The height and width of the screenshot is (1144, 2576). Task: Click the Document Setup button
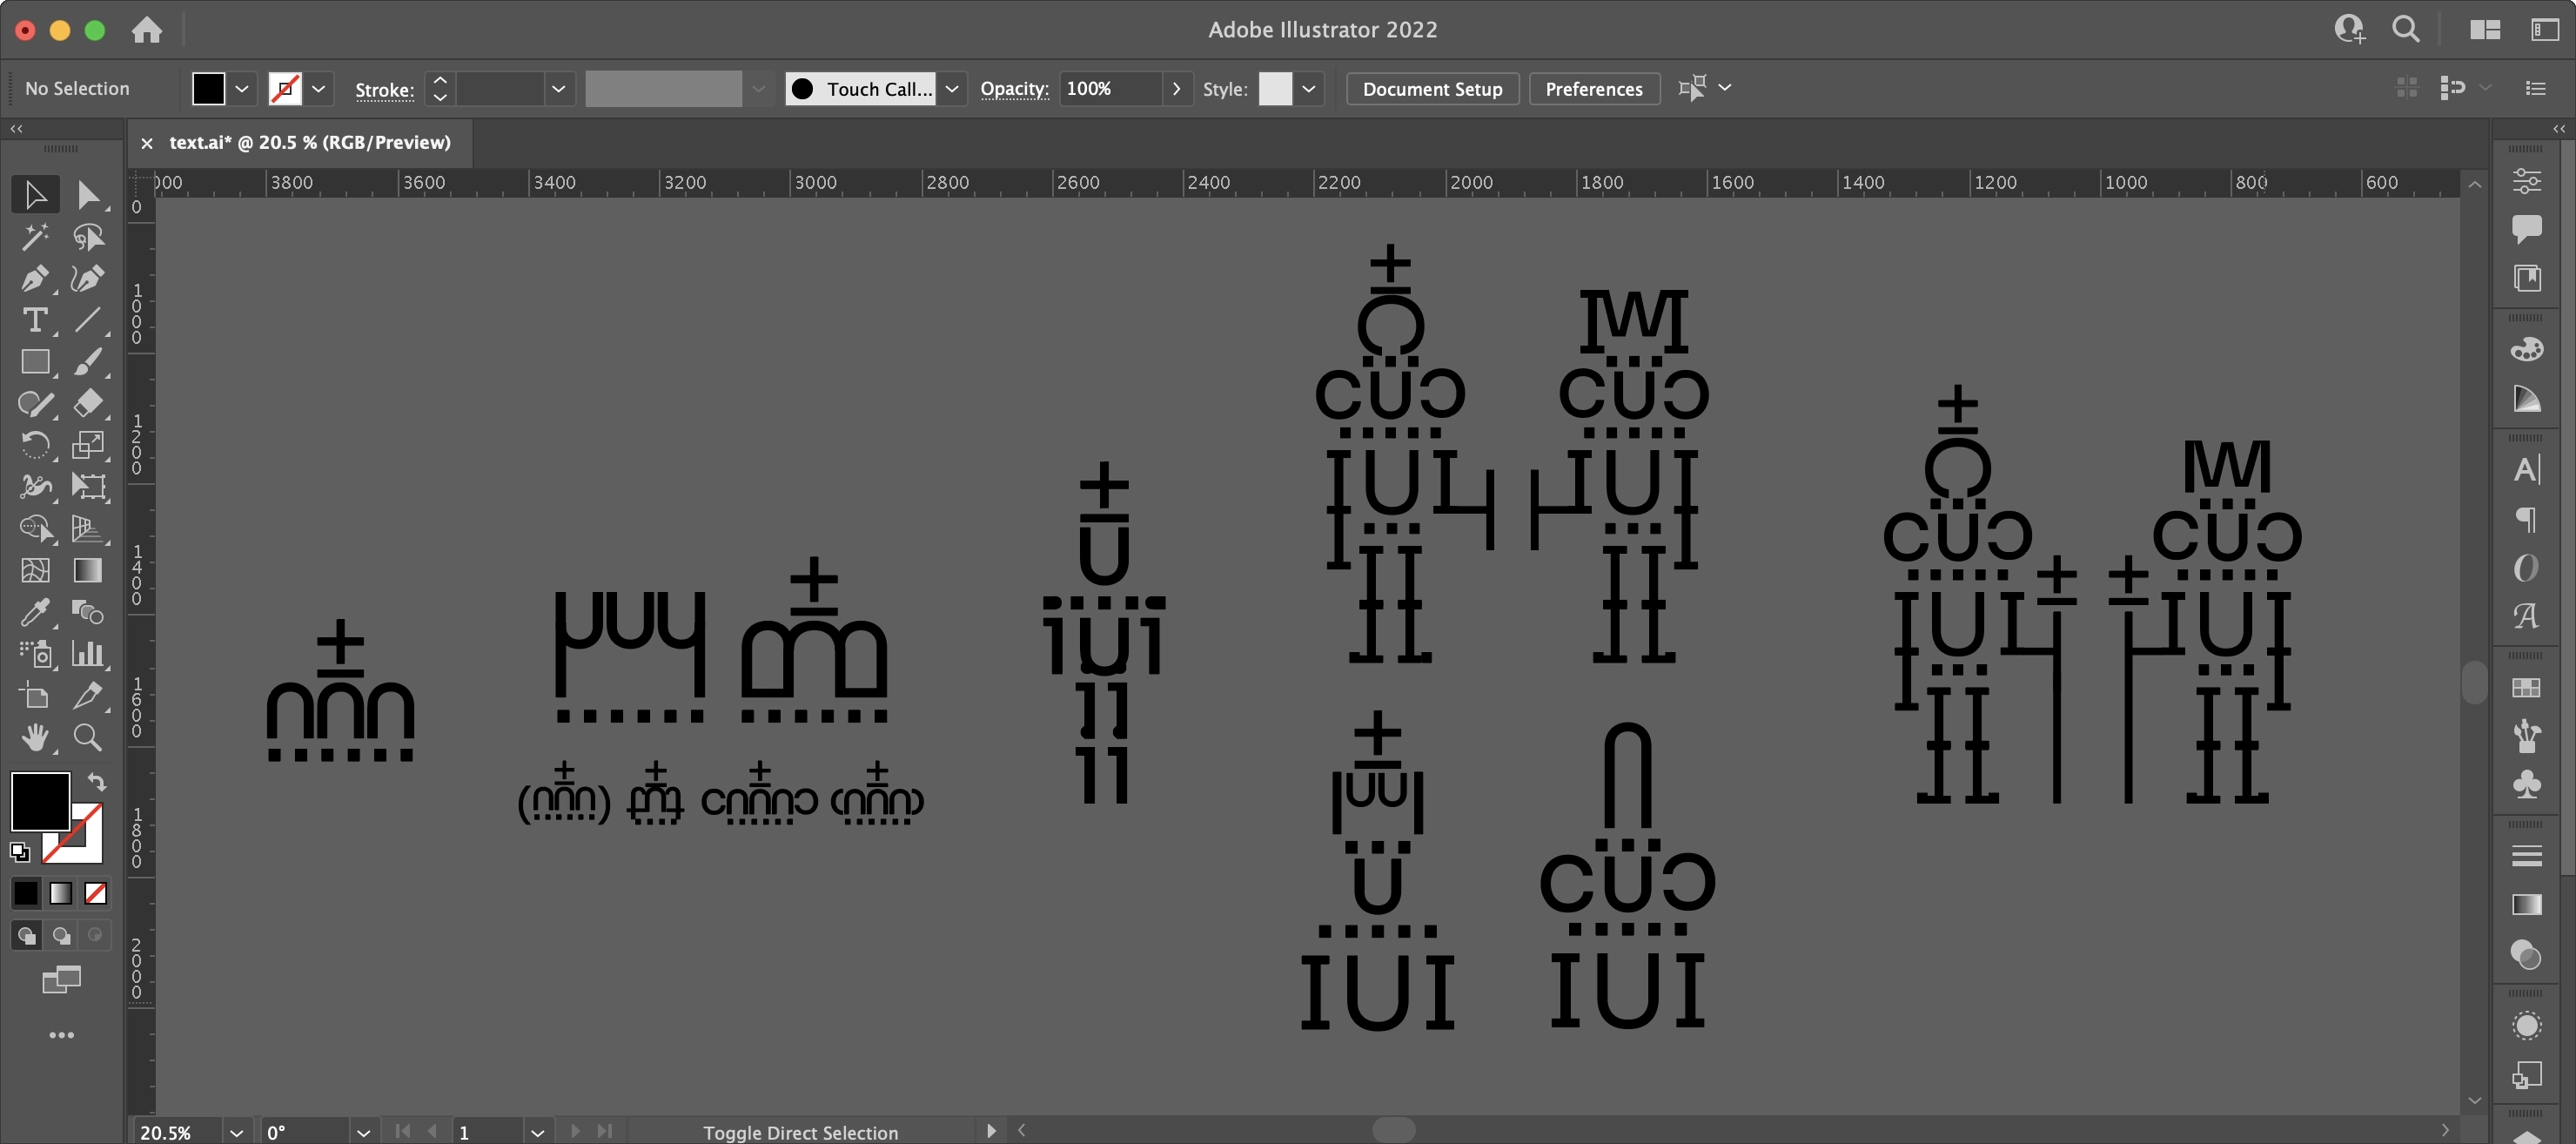pyautogui.click(x=1432, y=89)
